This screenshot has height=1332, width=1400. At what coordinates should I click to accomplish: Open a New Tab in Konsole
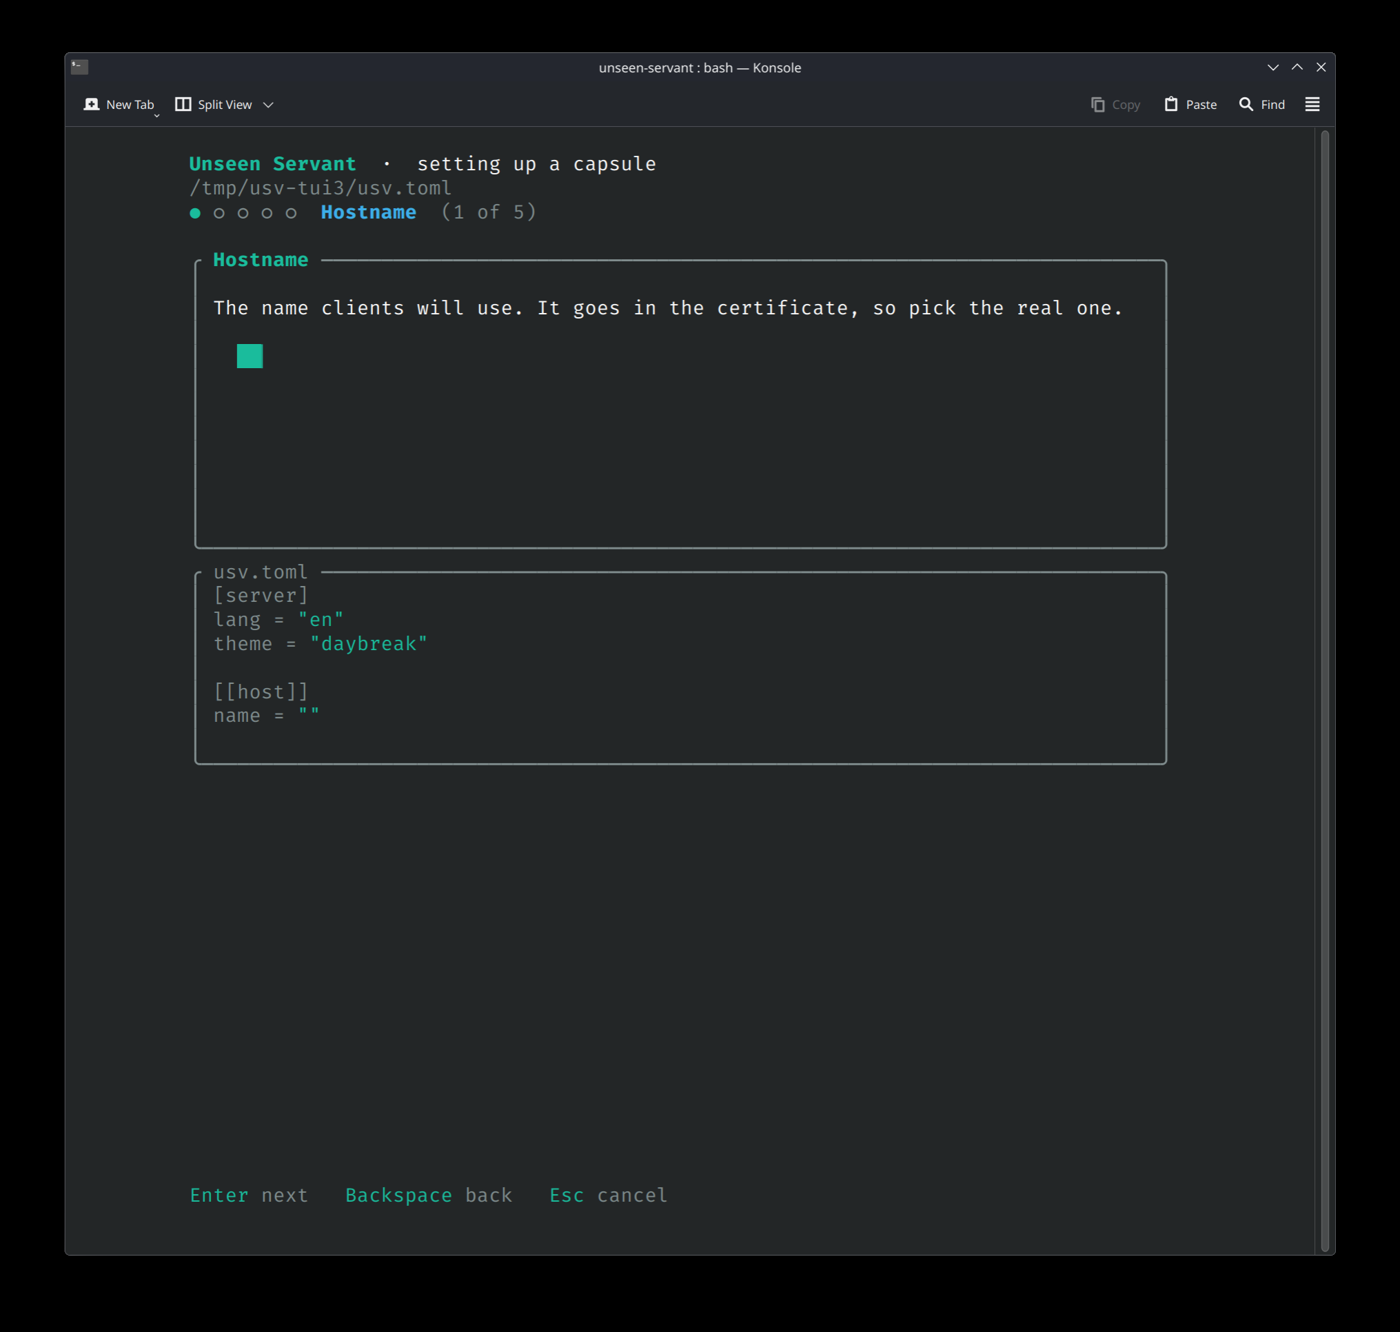(x=120, y=105)
